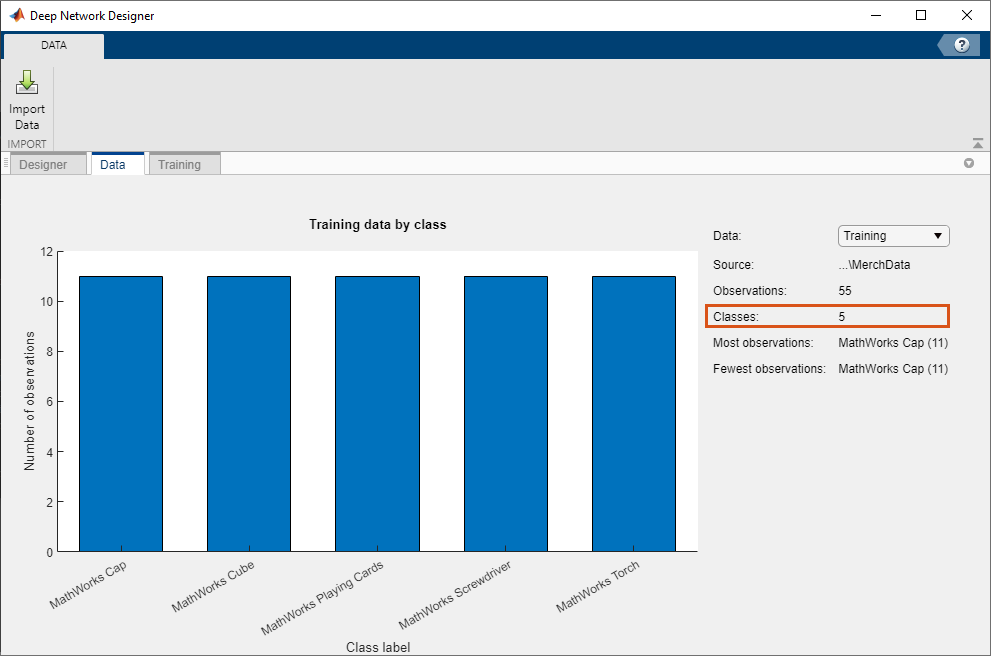Click the Classes value 5
Image resolution: width=991 pixels, height=656 pixels.
[x=842, y=317]
